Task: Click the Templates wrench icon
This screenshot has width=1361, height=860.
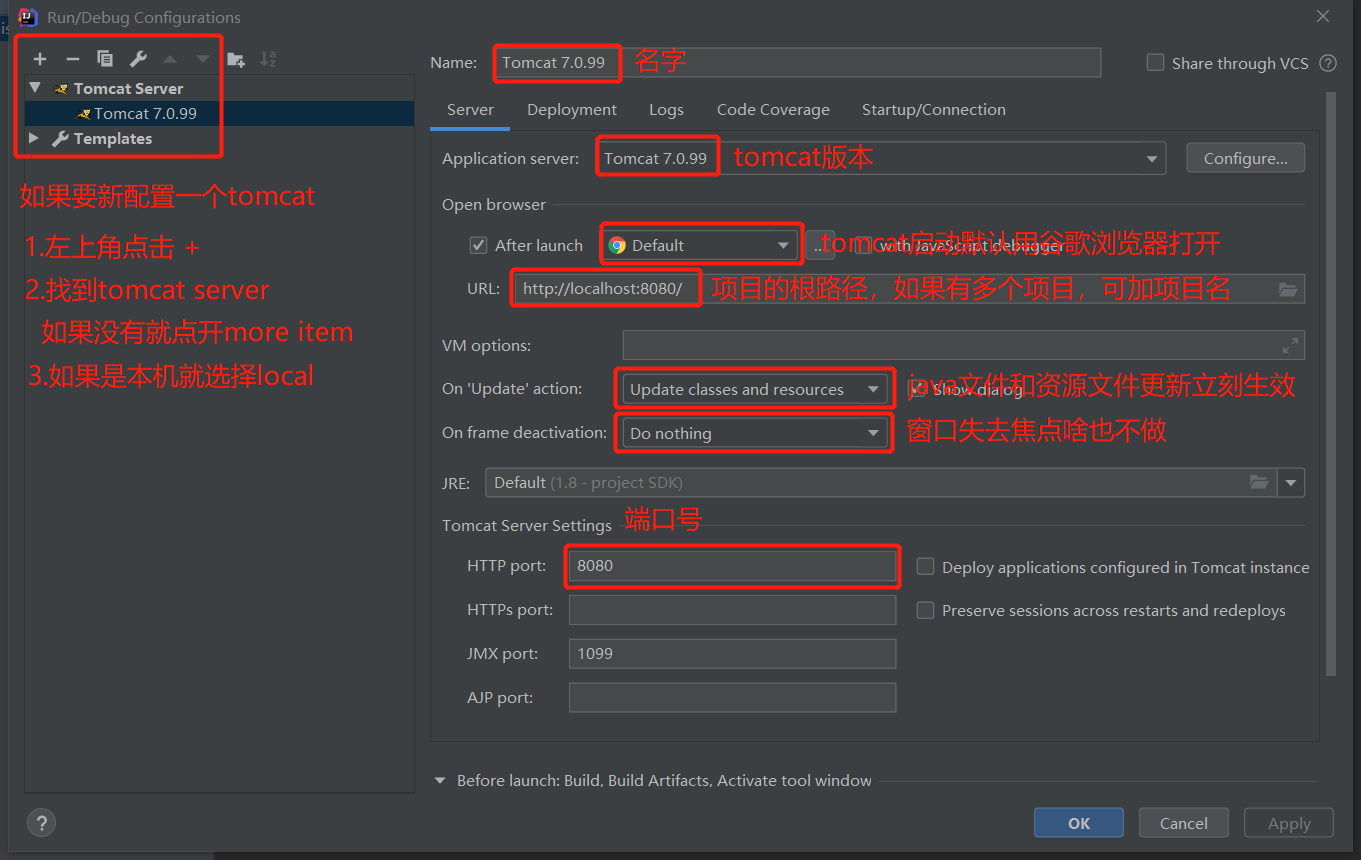Action: (x=60, y=139)
